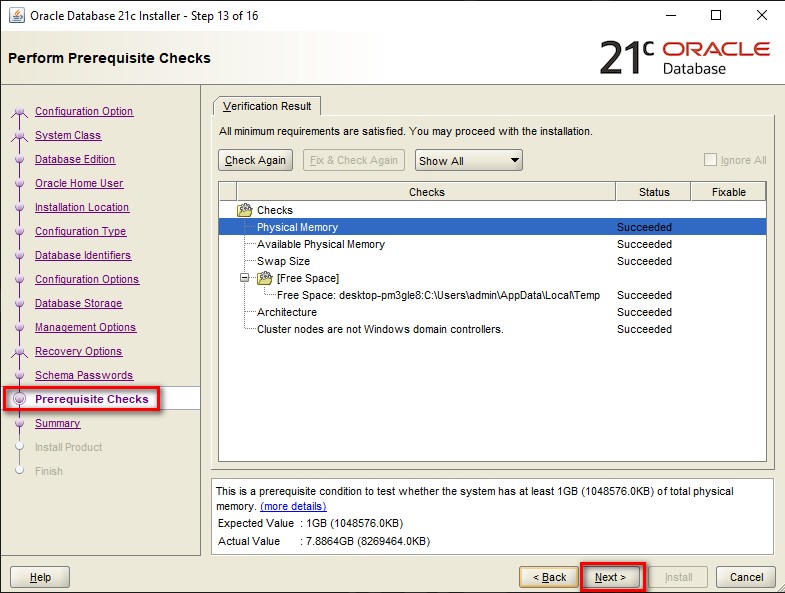Click Fix & Check Again button
Viewport: 785px width, 593px height.
pyautogui.click(x=353, y=160)
